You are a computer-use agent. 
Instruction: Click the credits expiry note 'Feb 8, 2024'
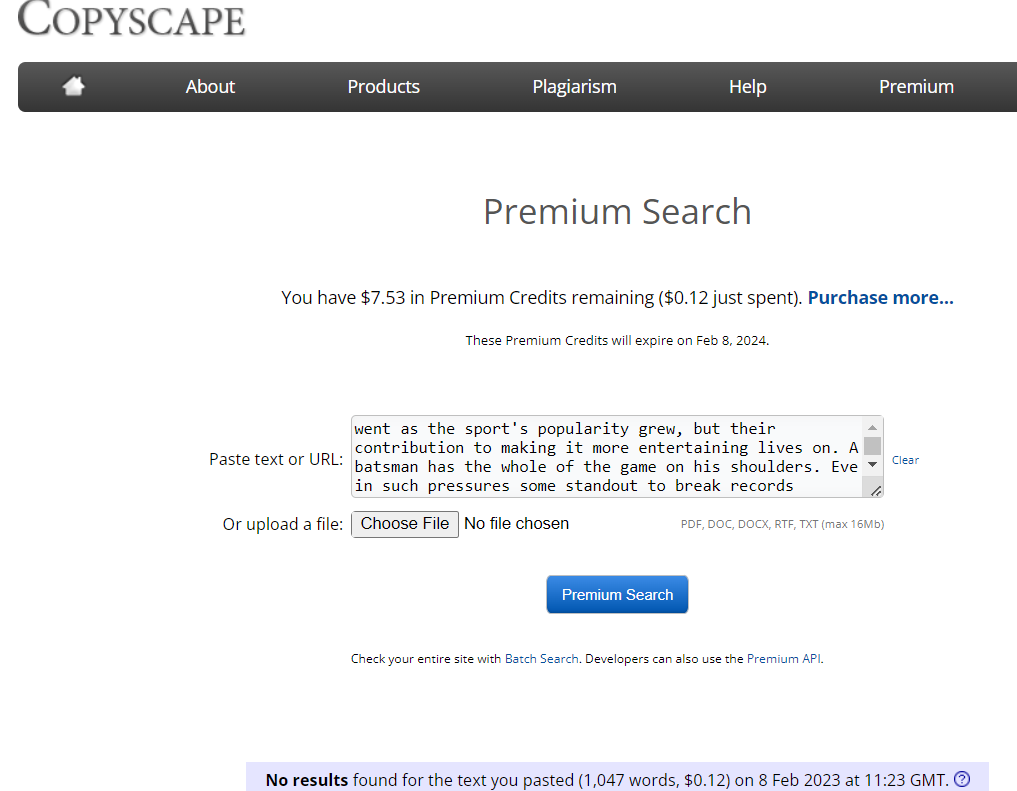click(732, 340)
